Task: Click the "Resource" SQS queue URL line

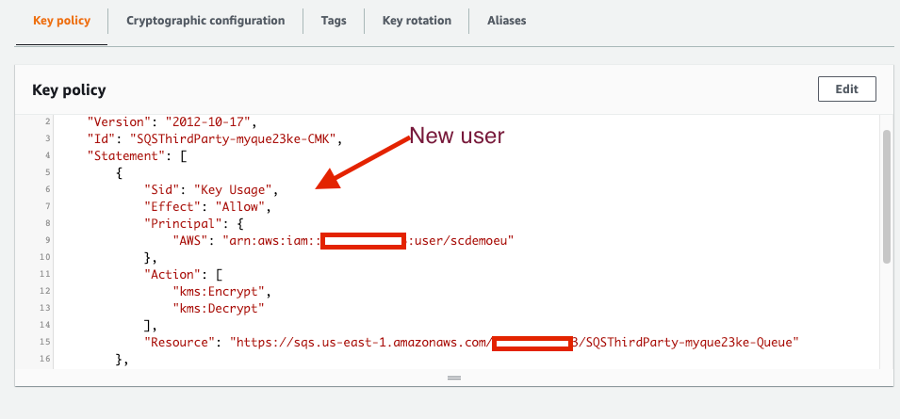Action: 472,342
